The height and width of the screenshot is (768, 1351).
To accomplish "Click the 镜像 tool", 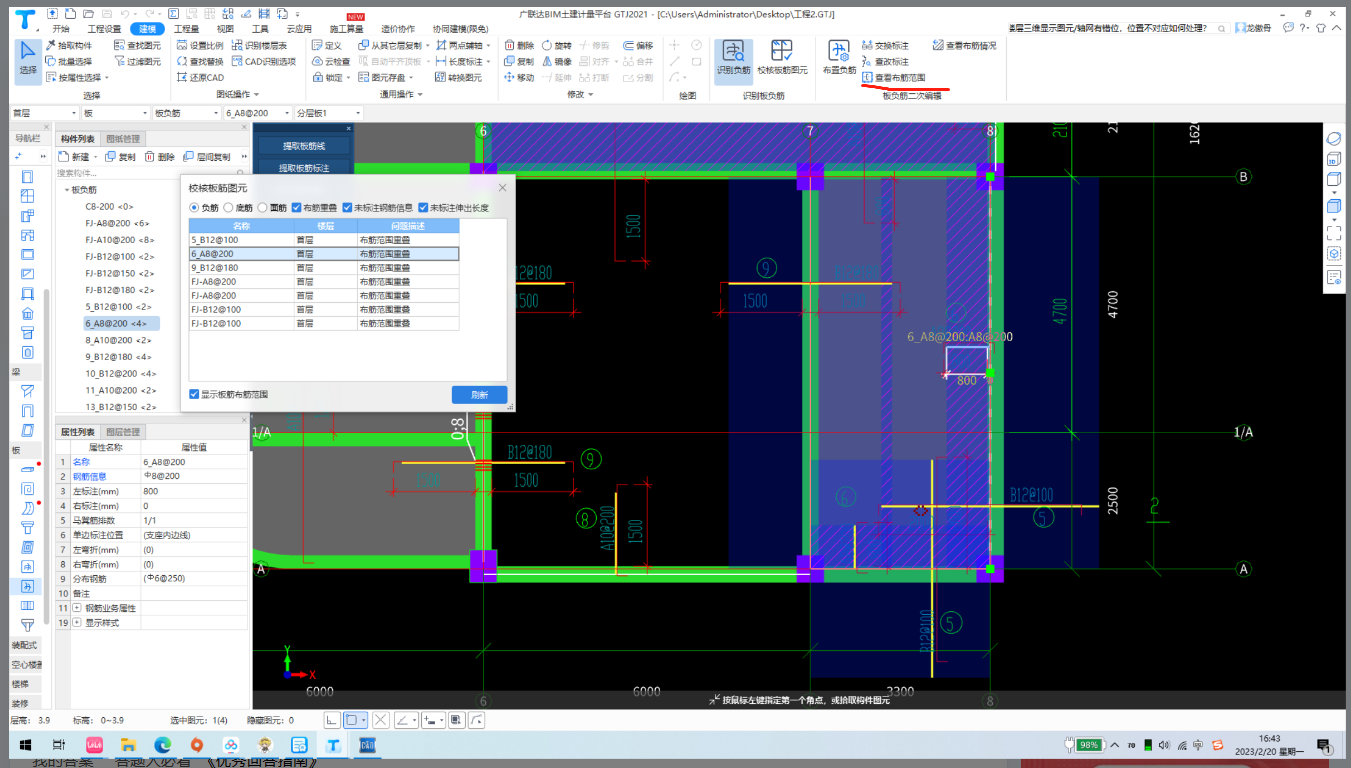I will click(x=556, y=61).
